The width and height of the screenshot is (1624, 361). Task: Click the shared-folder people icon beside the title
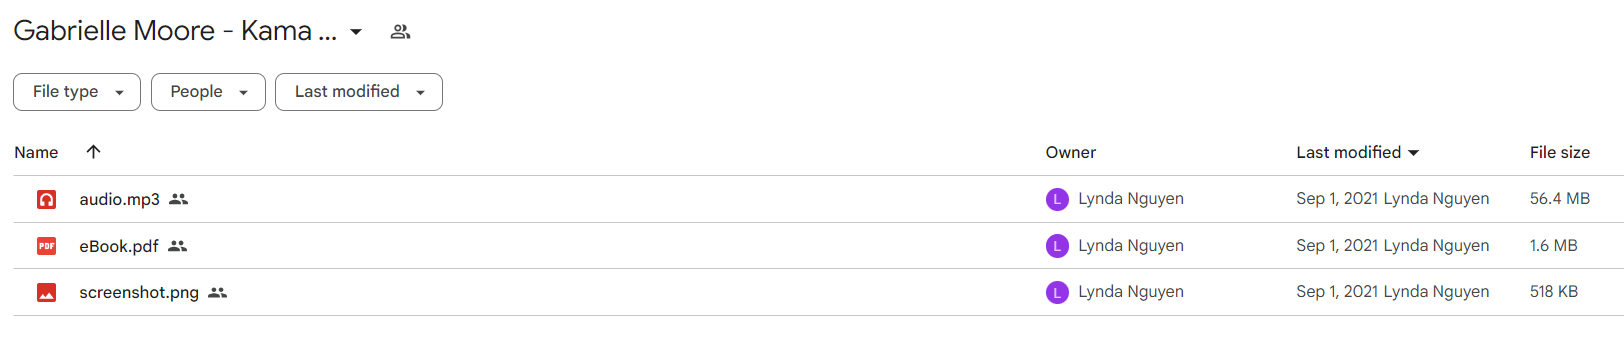point(400,32)
